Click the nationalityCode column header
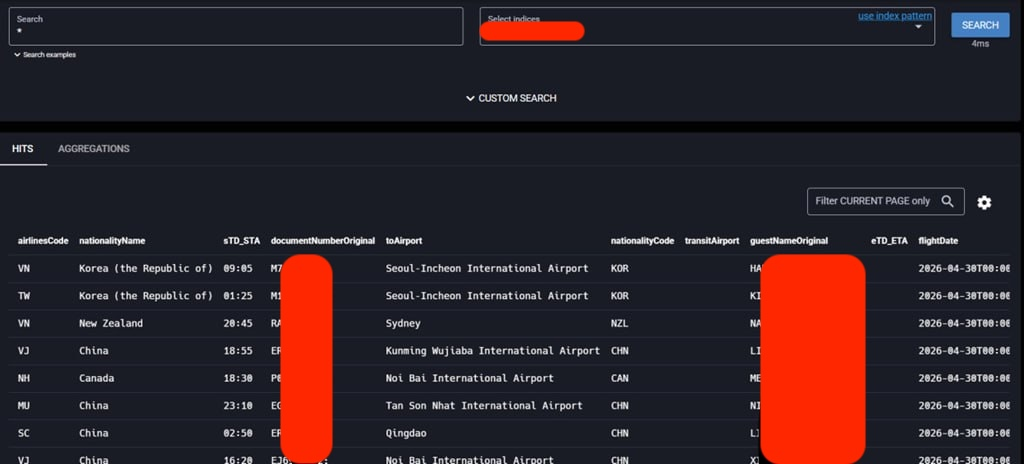Viewport: 1024px width, 464px height. click(642, 241)
